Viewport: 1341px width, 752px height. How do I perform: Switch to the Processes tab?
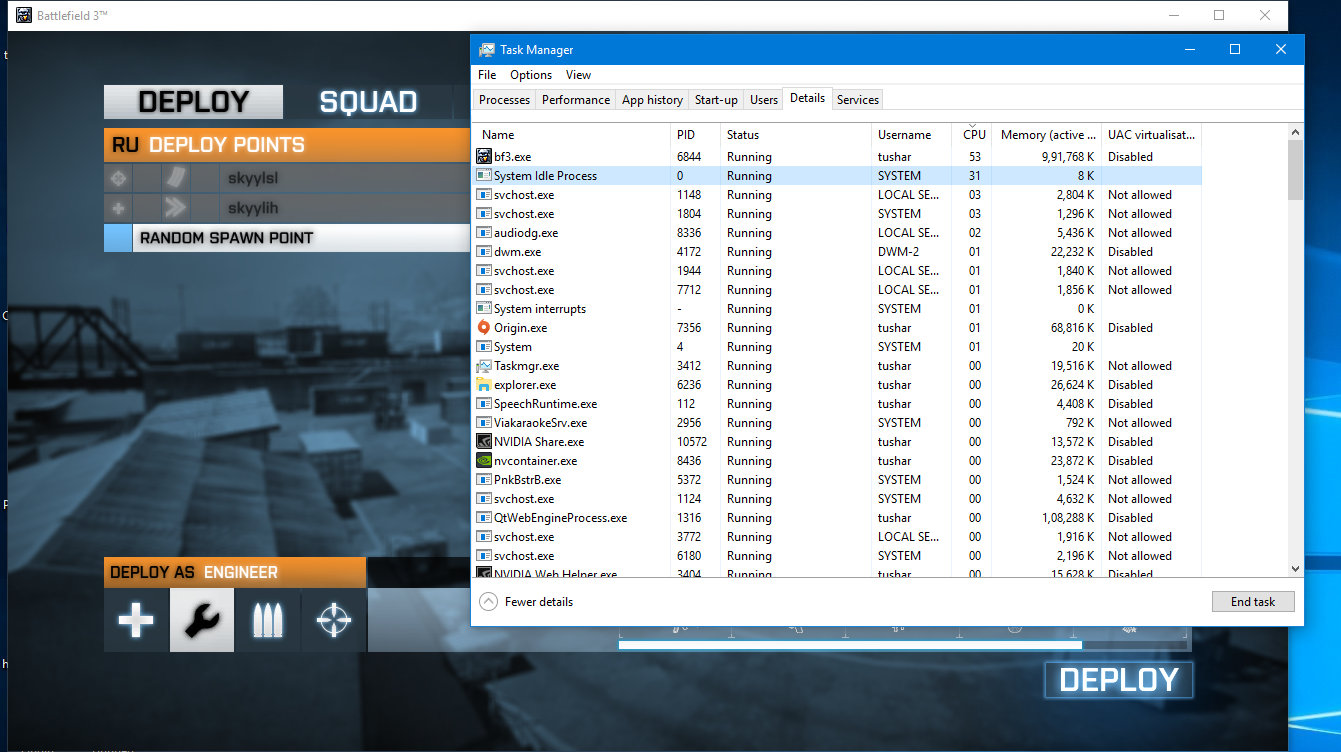504,100
